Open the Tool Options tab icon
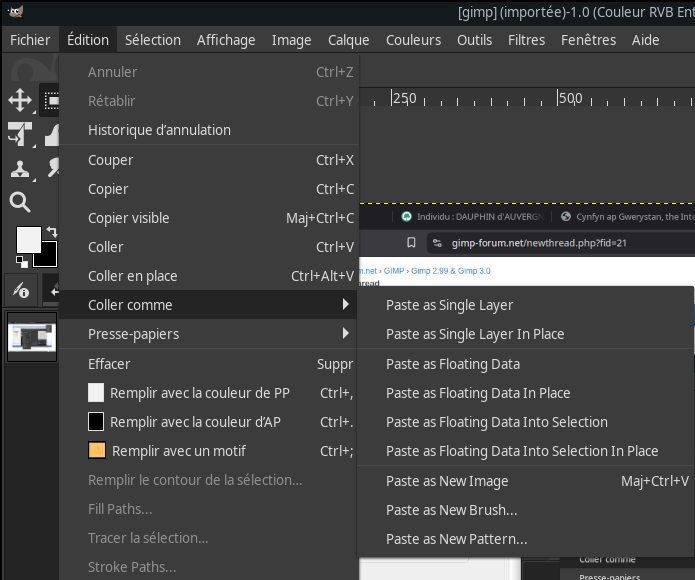Screen dimensions: 695x580 (20, 290)
